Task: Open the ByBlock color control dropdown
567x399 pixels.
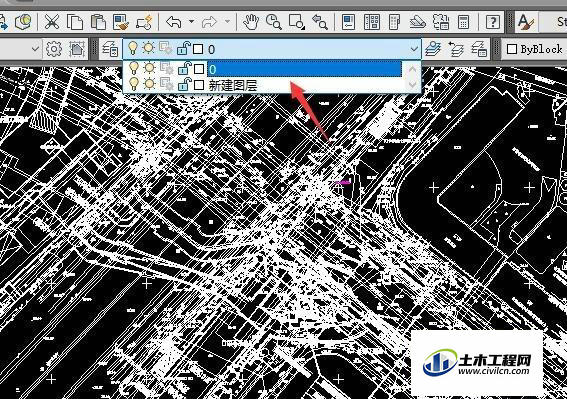Action: 534,49
